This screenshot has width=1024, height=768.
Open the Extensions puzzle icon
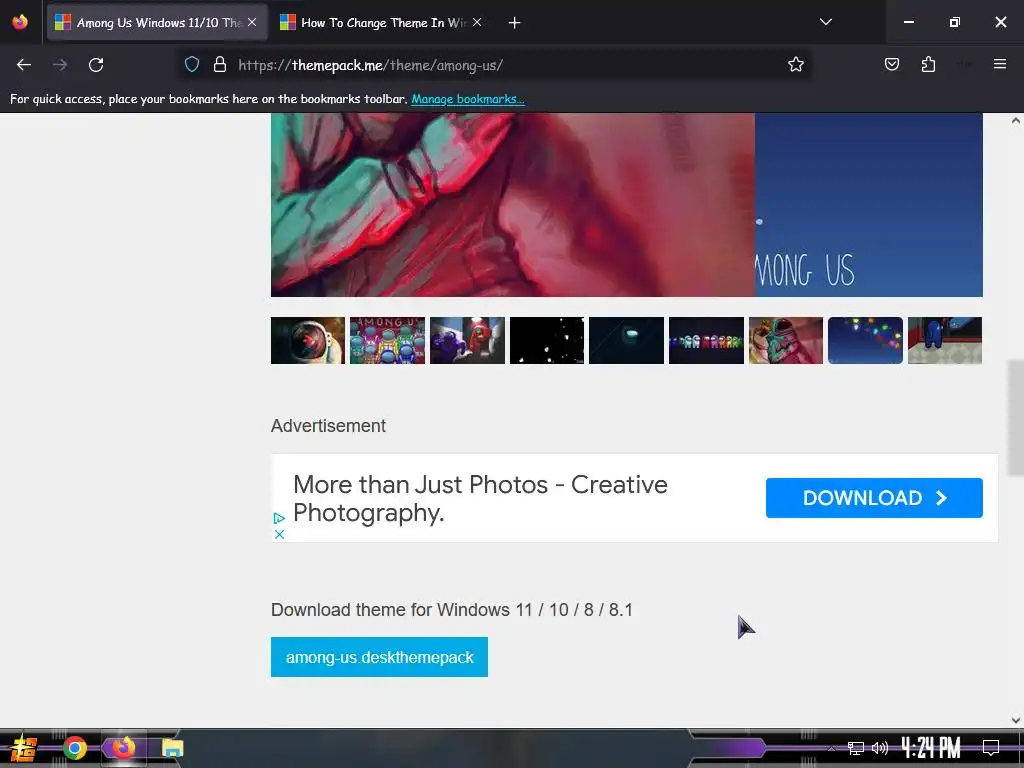(928, 64)
